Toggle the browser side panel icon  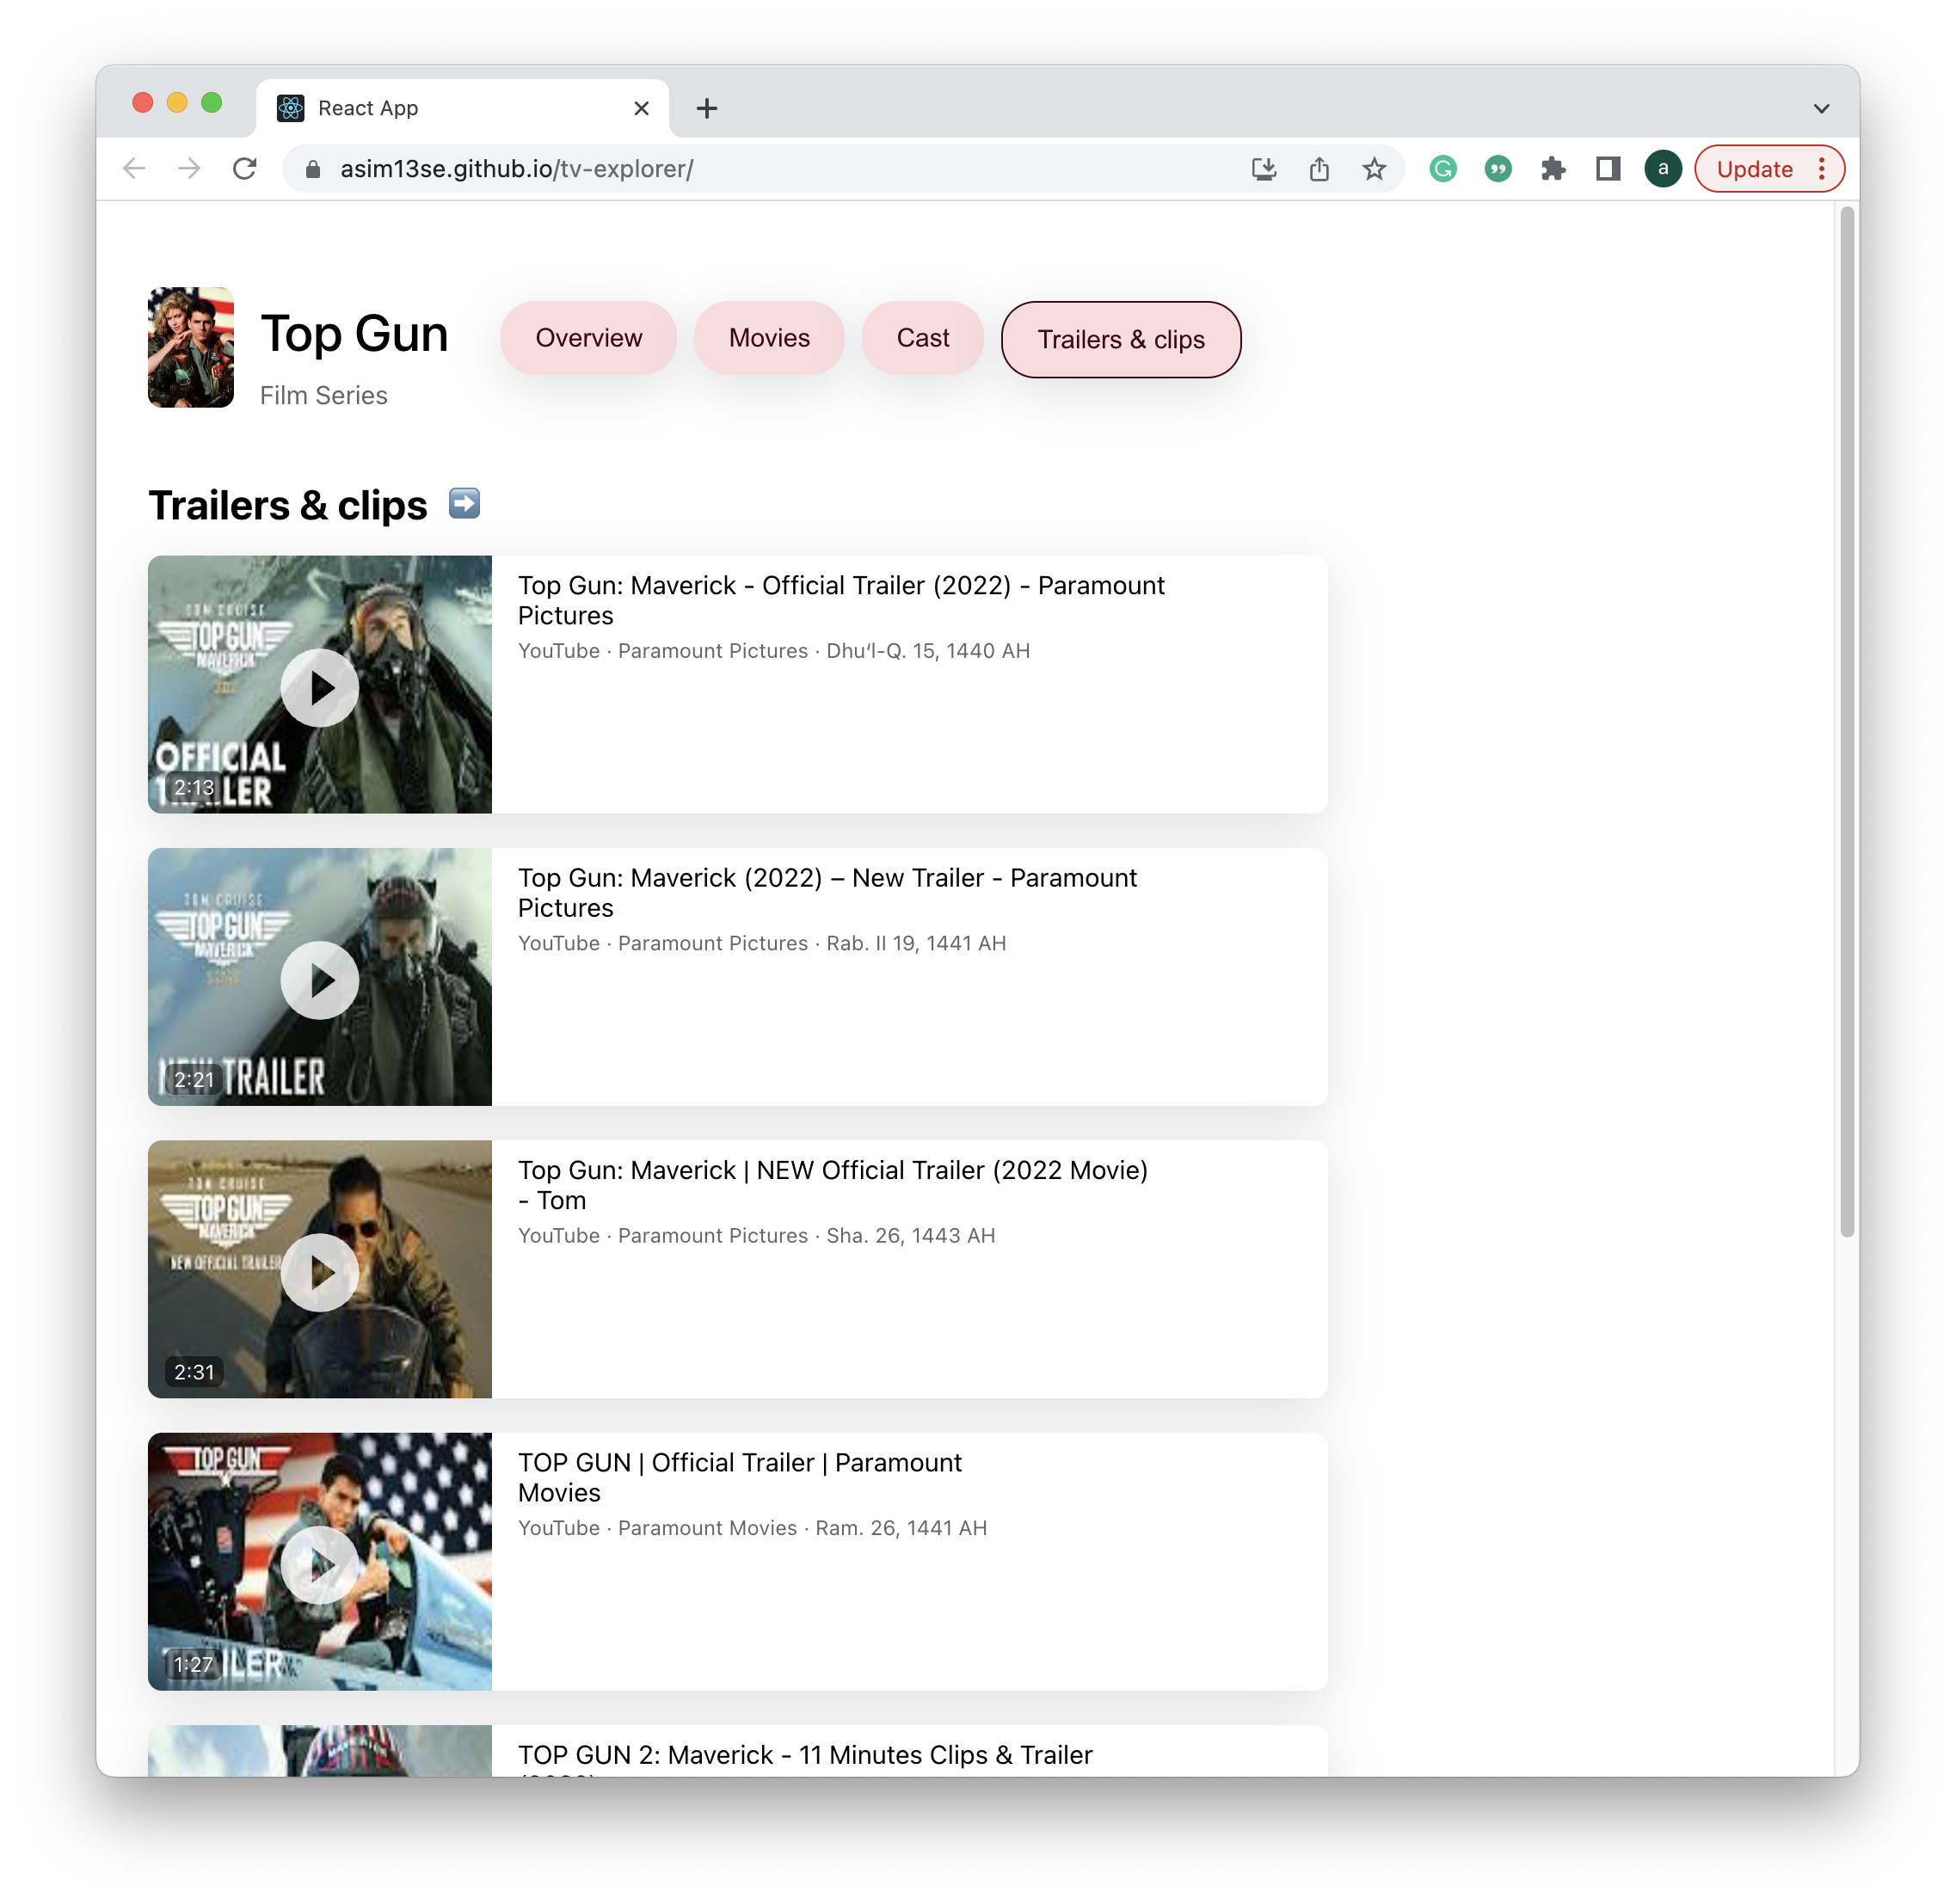point(1608,169)
